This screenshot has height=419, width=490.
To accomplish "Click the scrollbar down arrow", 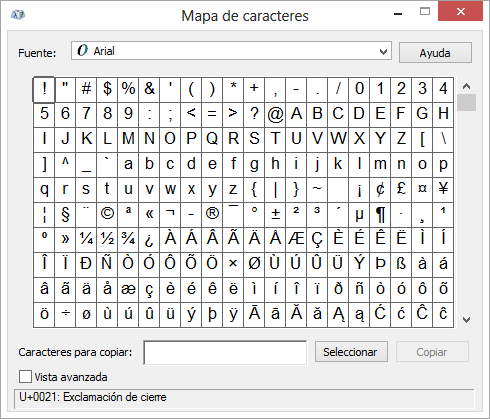I will (466, 320).
